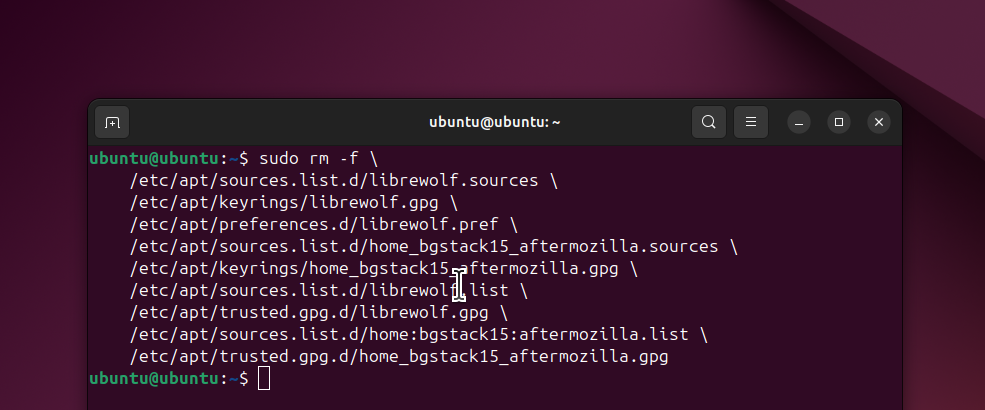Click the ubuntu@ubuntu window title
This screenshot has width=985, height=410.
coord(494,122)
